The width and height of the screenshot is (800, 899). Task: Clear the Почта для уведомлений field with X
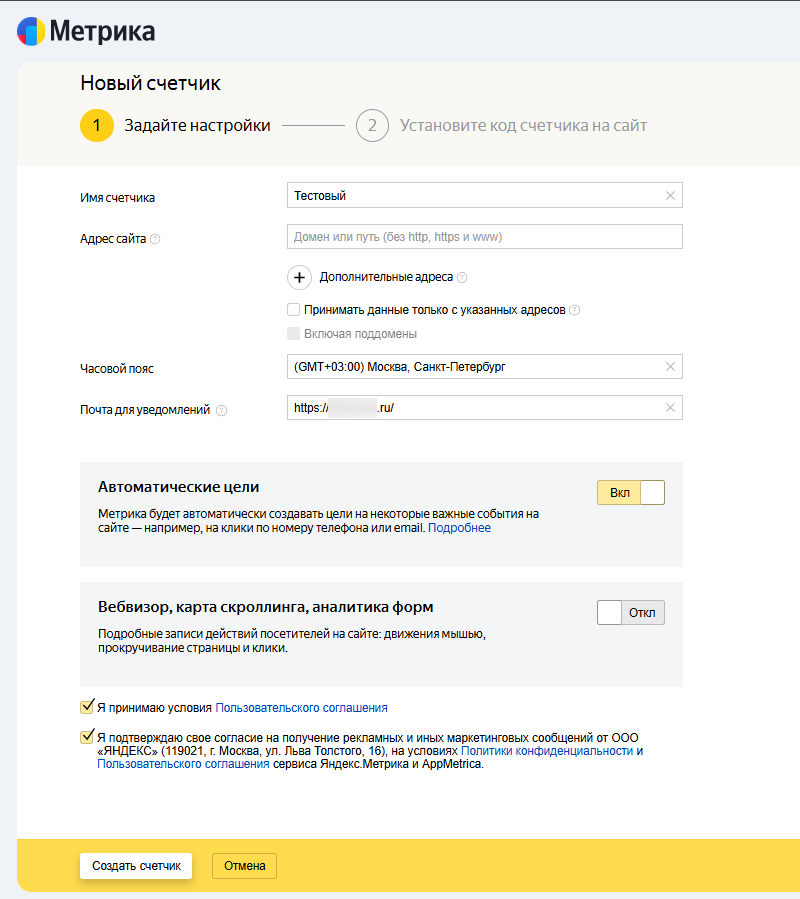click(x=670, y=408)
